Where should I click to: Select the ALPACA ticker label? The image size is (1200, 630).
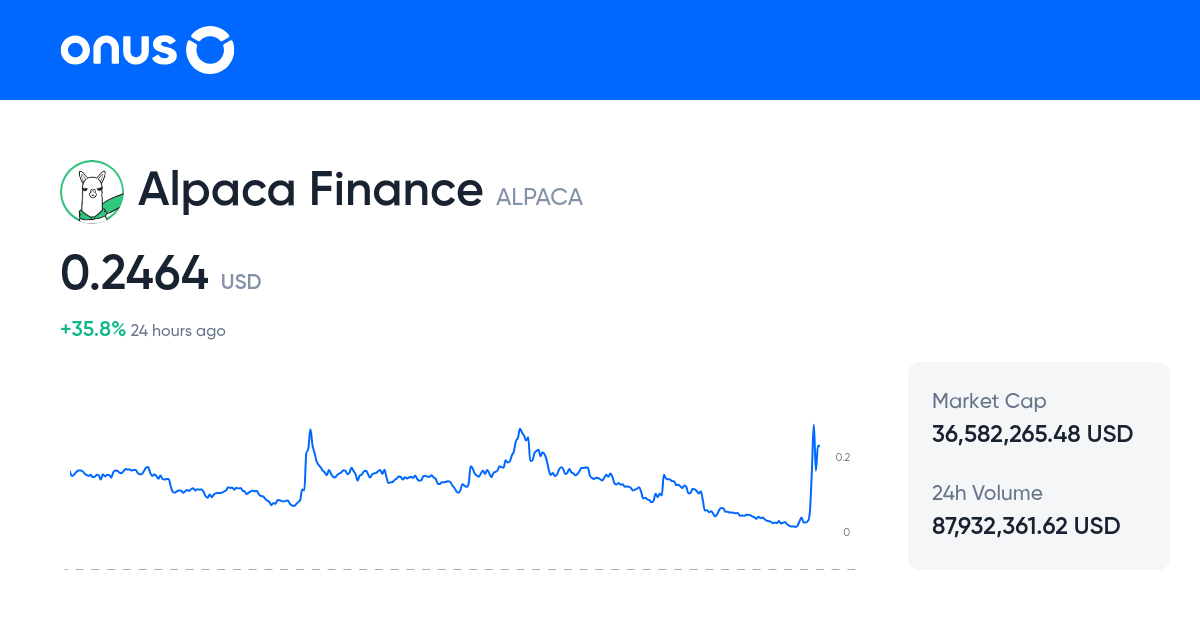click(539, 197)
